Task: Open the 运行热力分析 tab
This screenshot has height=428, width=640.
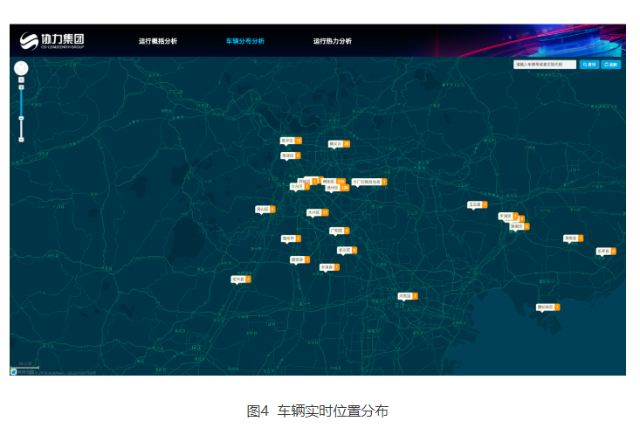Action: 332,42
